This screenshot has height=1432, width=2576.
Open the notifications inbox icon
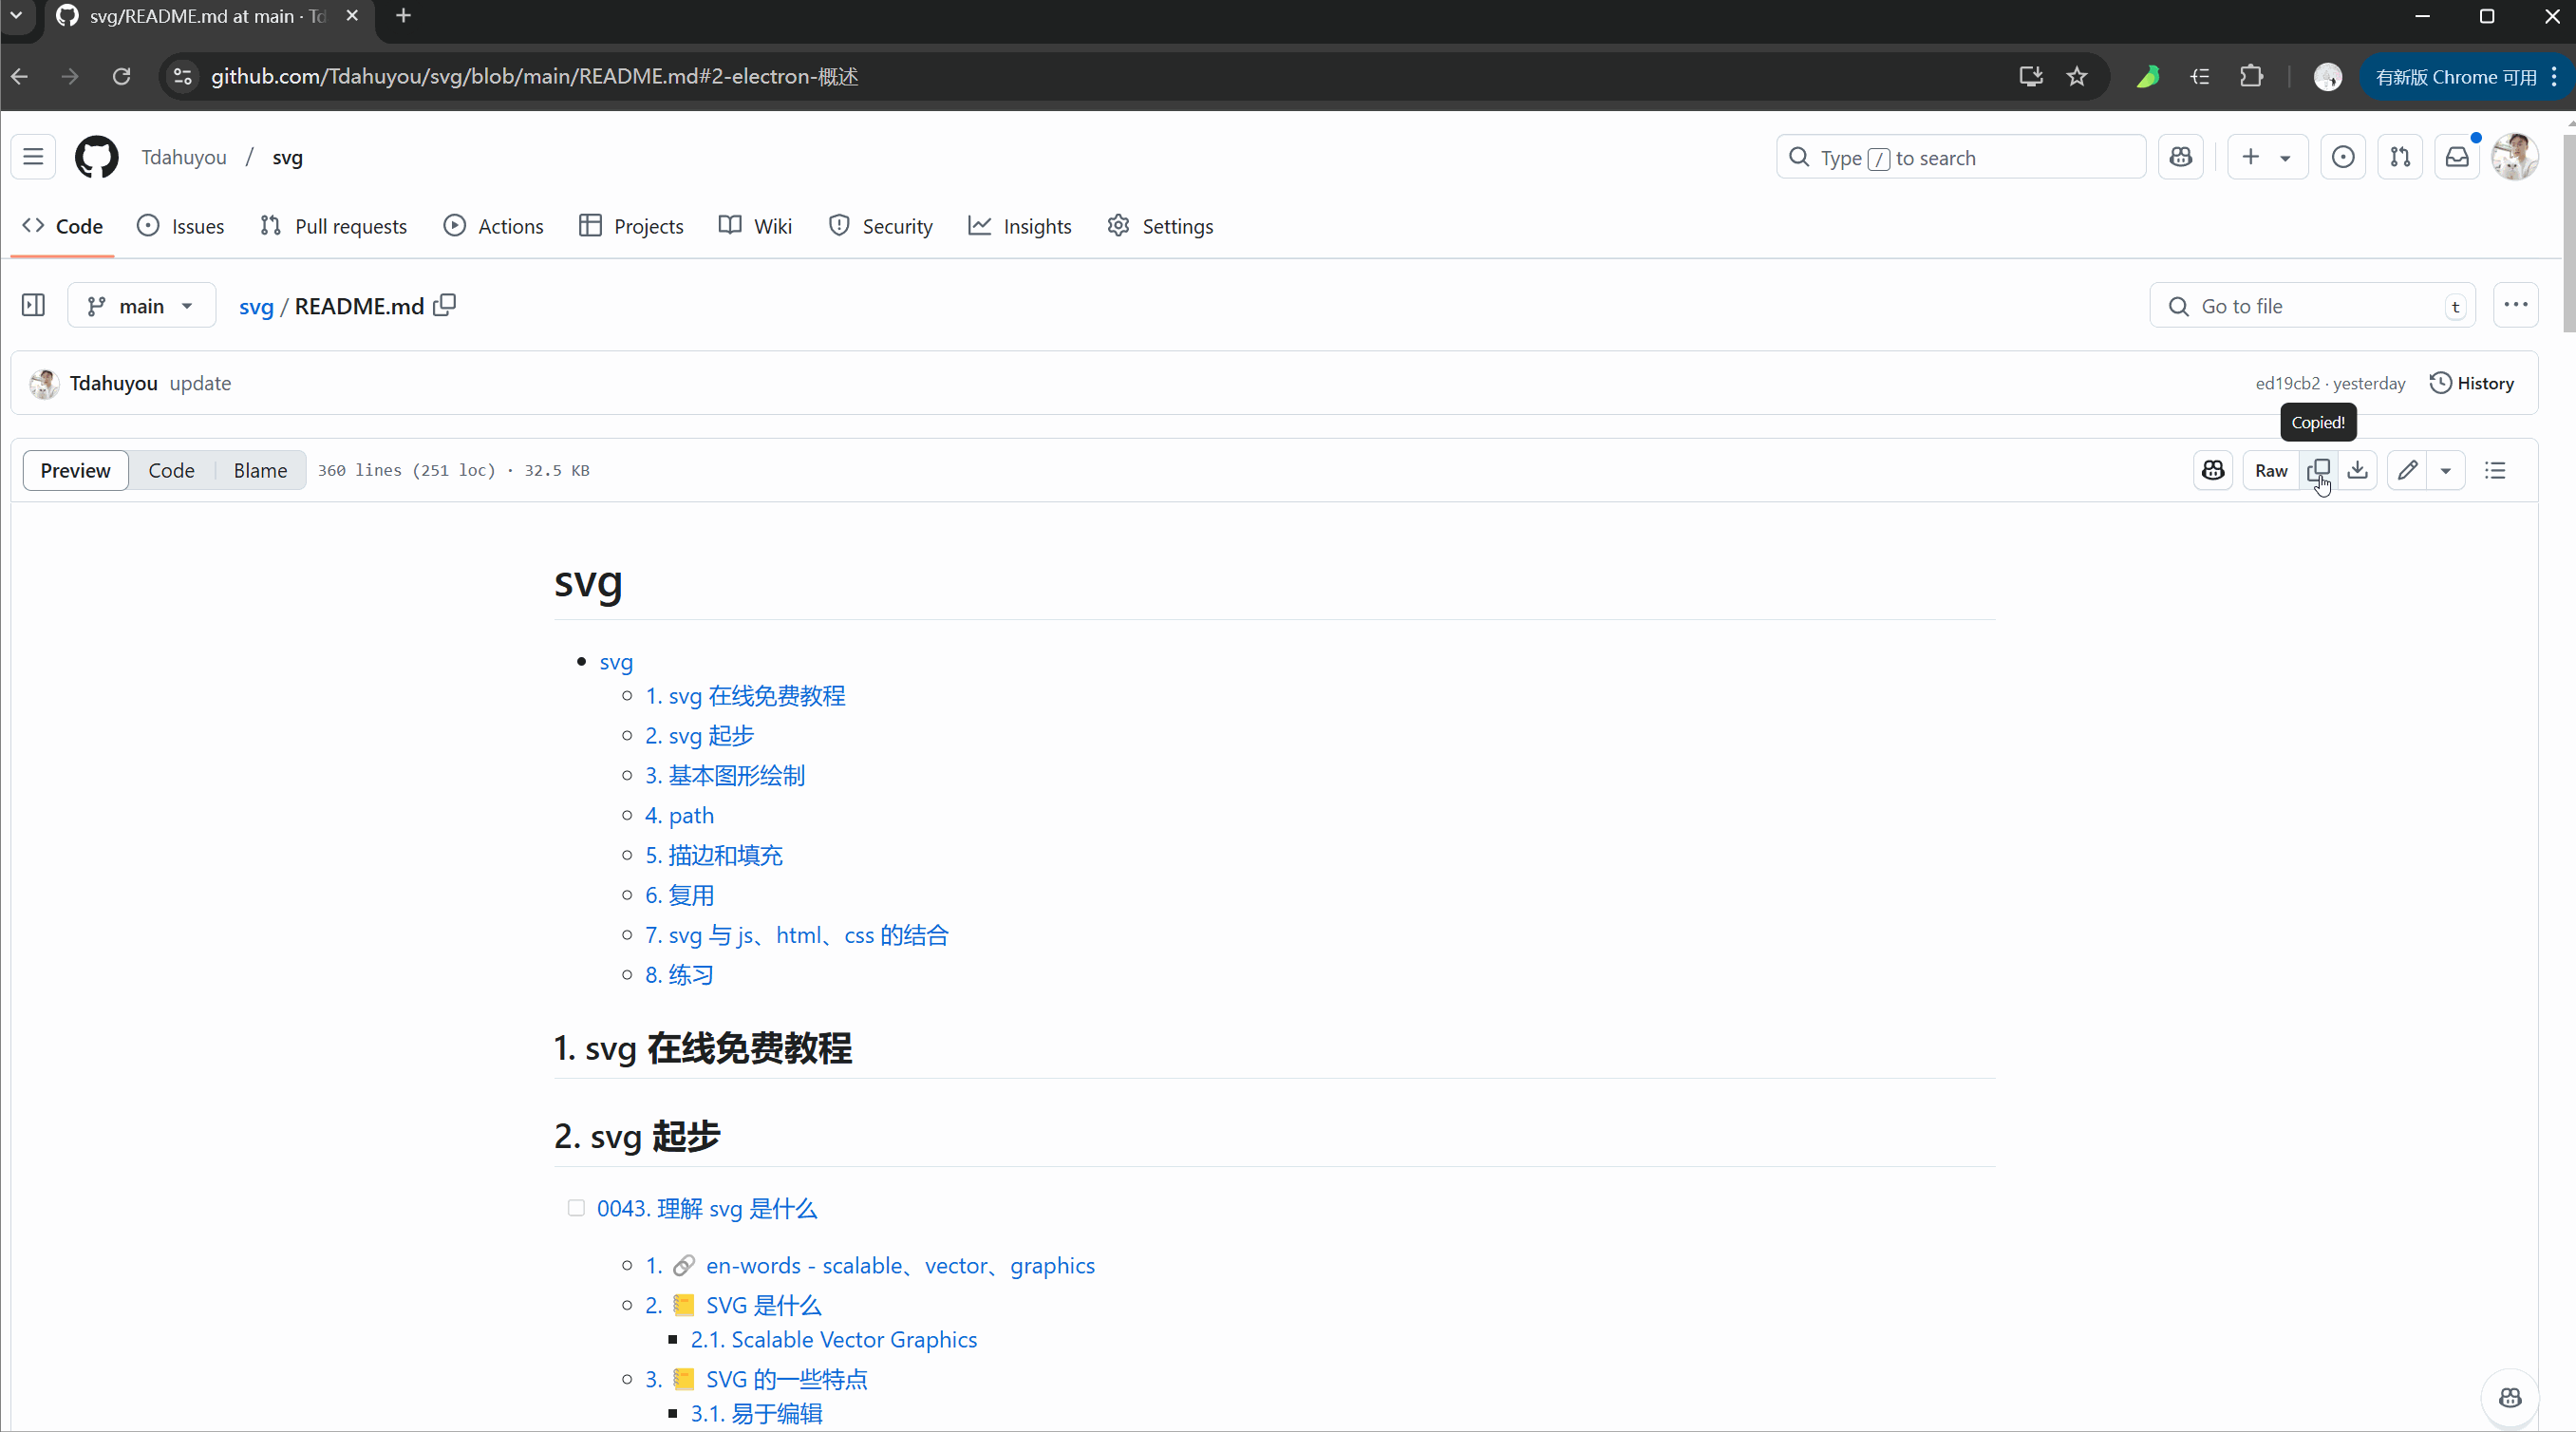[2456, 157]
